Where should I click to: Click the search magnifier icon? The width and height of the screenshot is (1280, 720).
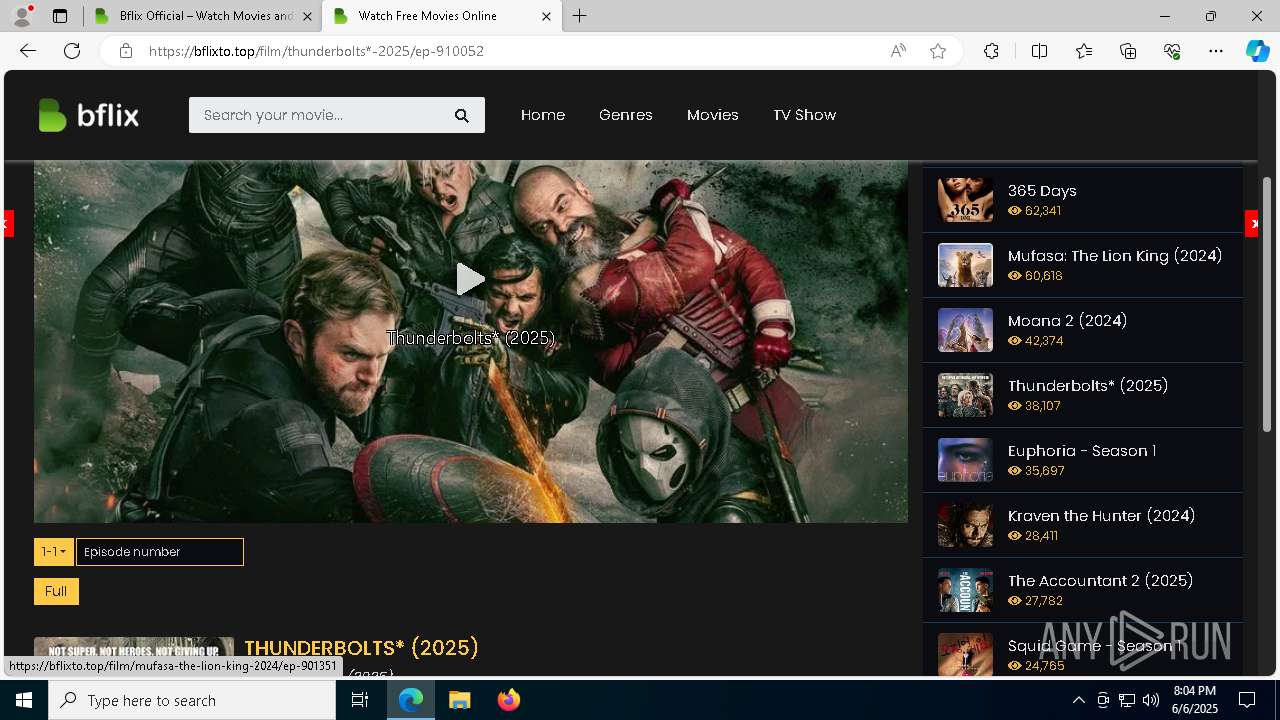coord(462,115)
